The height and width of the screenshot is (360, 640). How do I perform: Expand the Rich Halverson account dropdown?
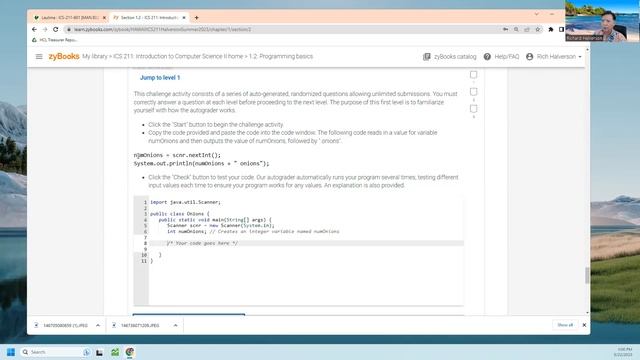[x=580, y=57]
